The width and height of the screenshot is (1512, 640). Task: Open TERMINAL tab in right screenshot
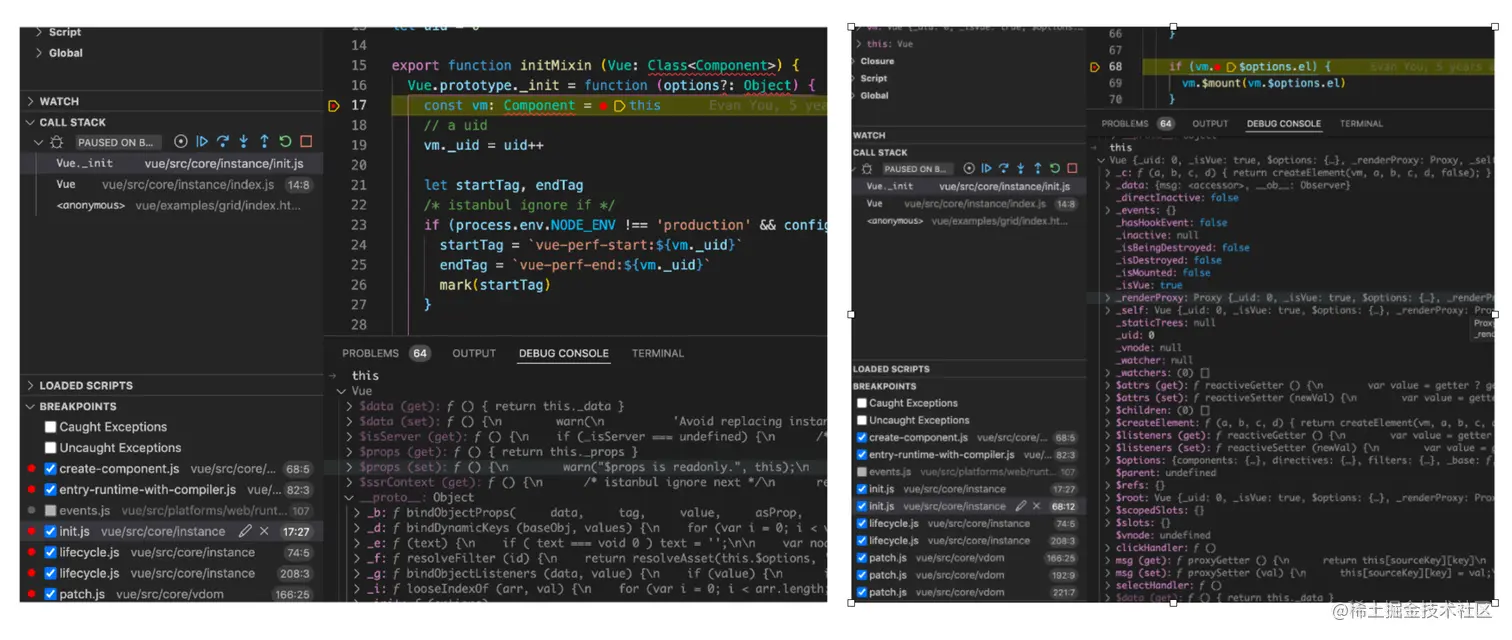coord(1361,124)
